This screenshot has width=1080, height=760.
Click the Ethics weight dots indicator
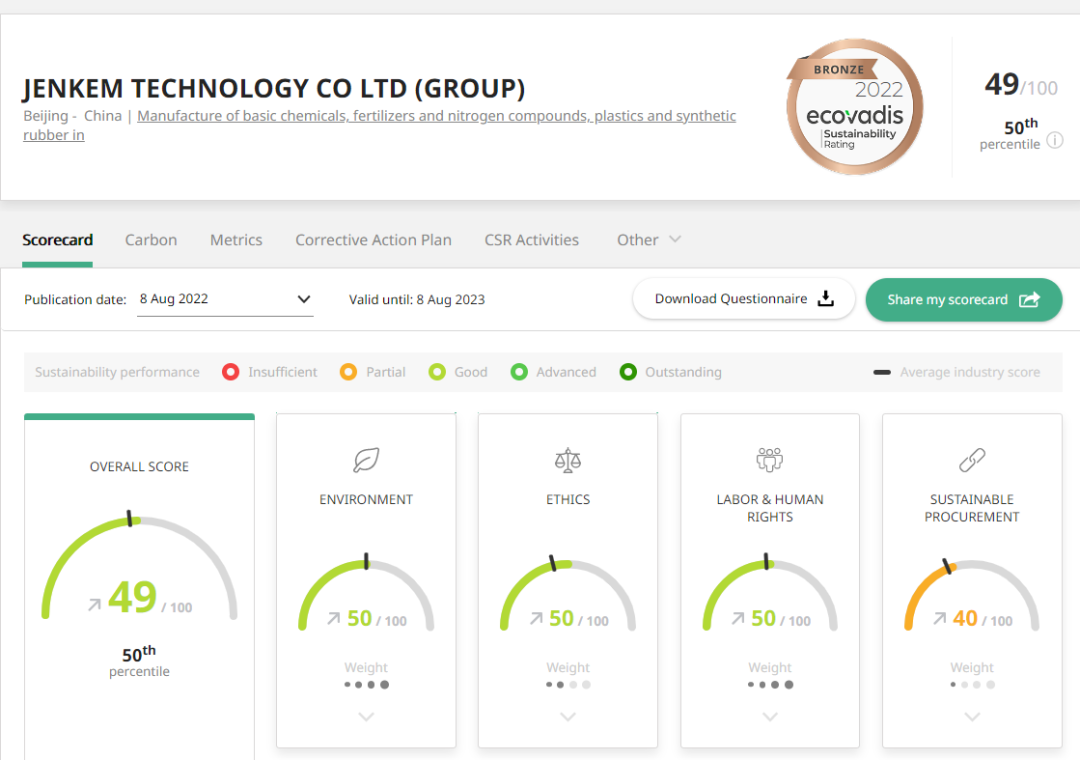click(x=568, y=685)
